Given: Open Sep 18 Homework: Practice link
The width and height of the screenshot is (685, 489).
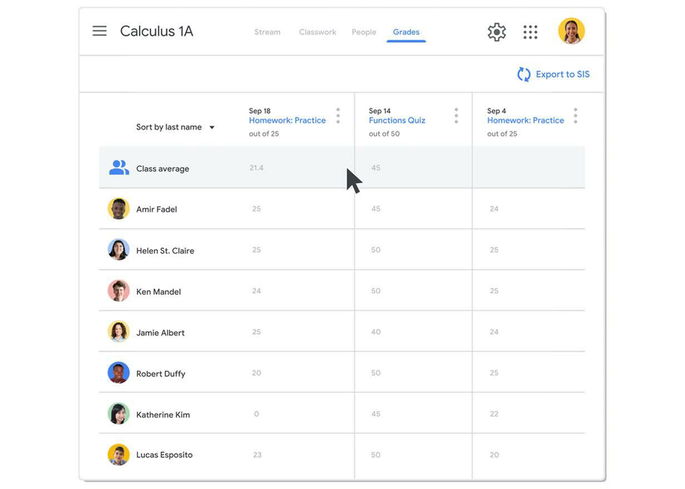Looking at the screenshot, I should pyautogui.click(x=287, y=120).
